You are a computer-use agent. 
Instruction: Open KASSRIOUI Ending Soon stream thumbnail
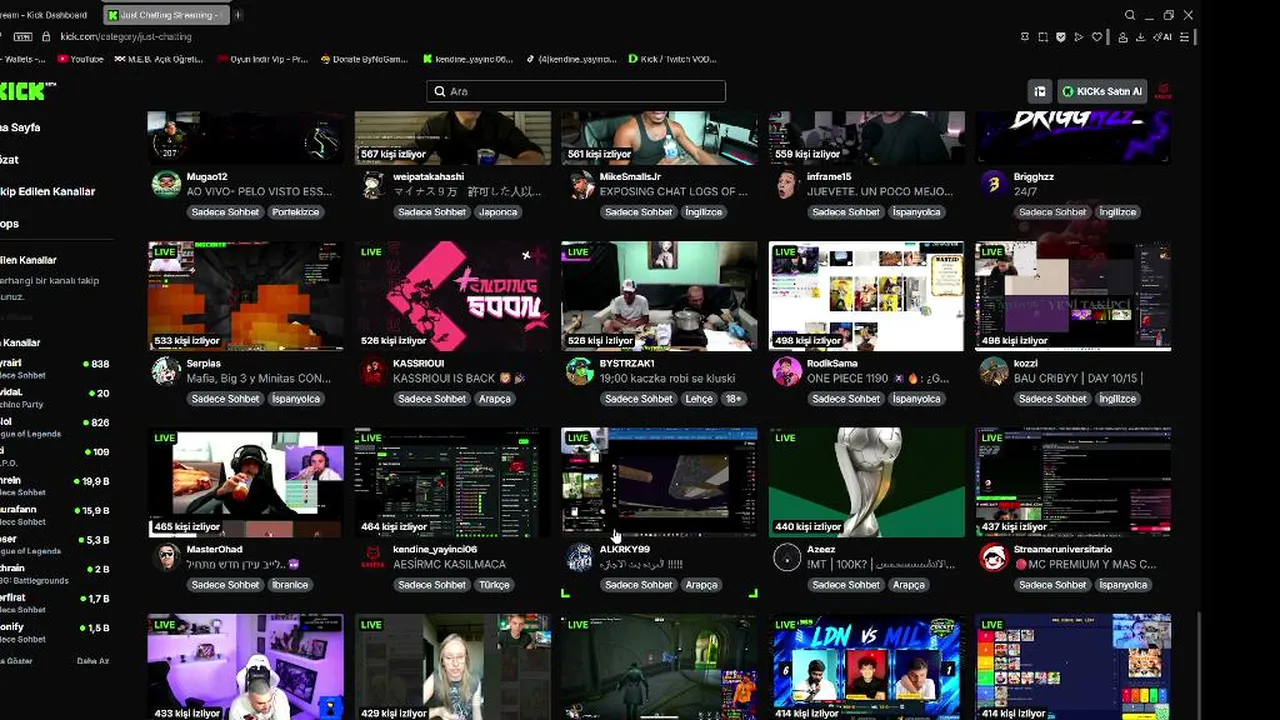pos(453,296)
